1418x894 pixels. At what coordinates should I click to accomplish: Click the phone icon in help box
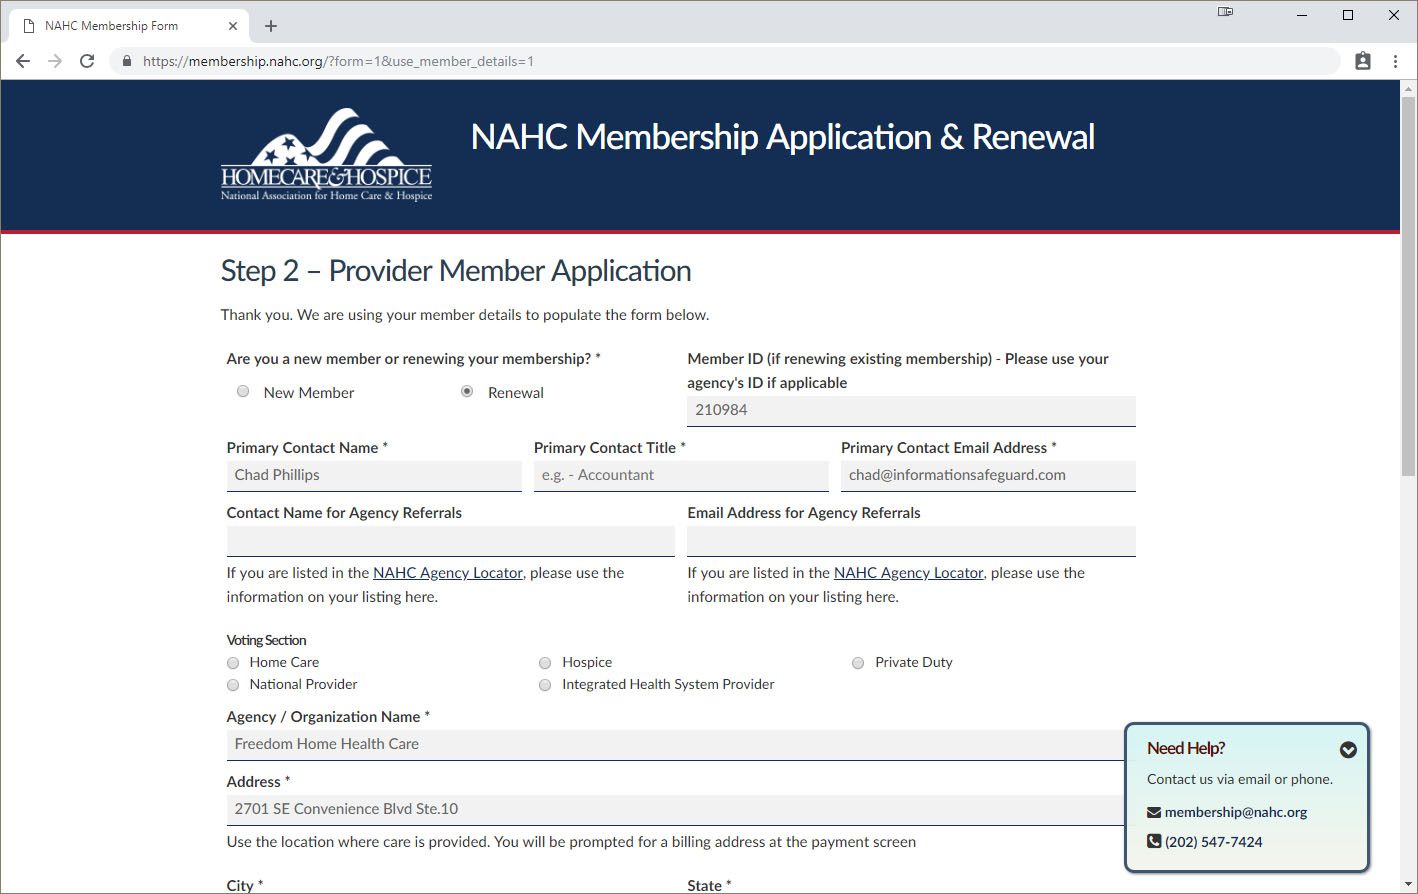tap(1154, 841)
